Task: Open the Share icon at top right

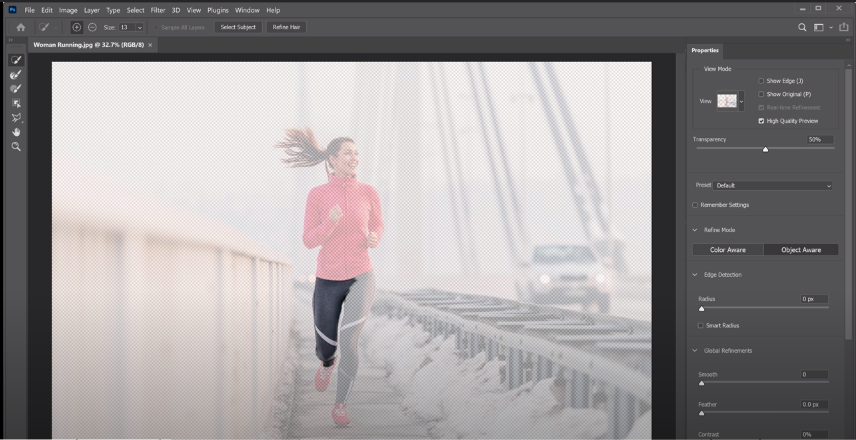Action: click(842, 27)
